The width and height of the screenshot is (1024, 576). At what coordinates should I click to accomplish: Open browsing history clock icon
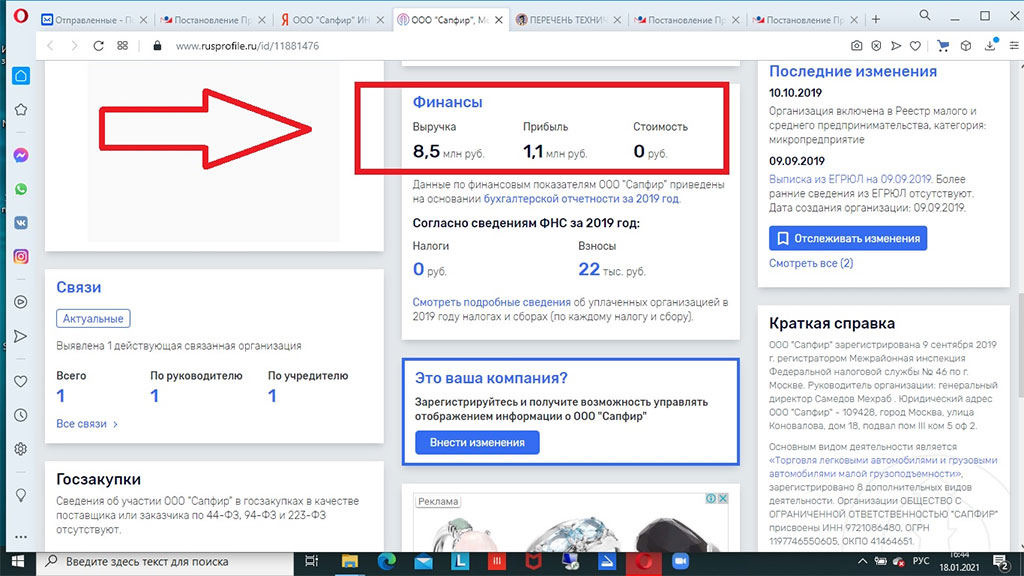tap(20, 415)
